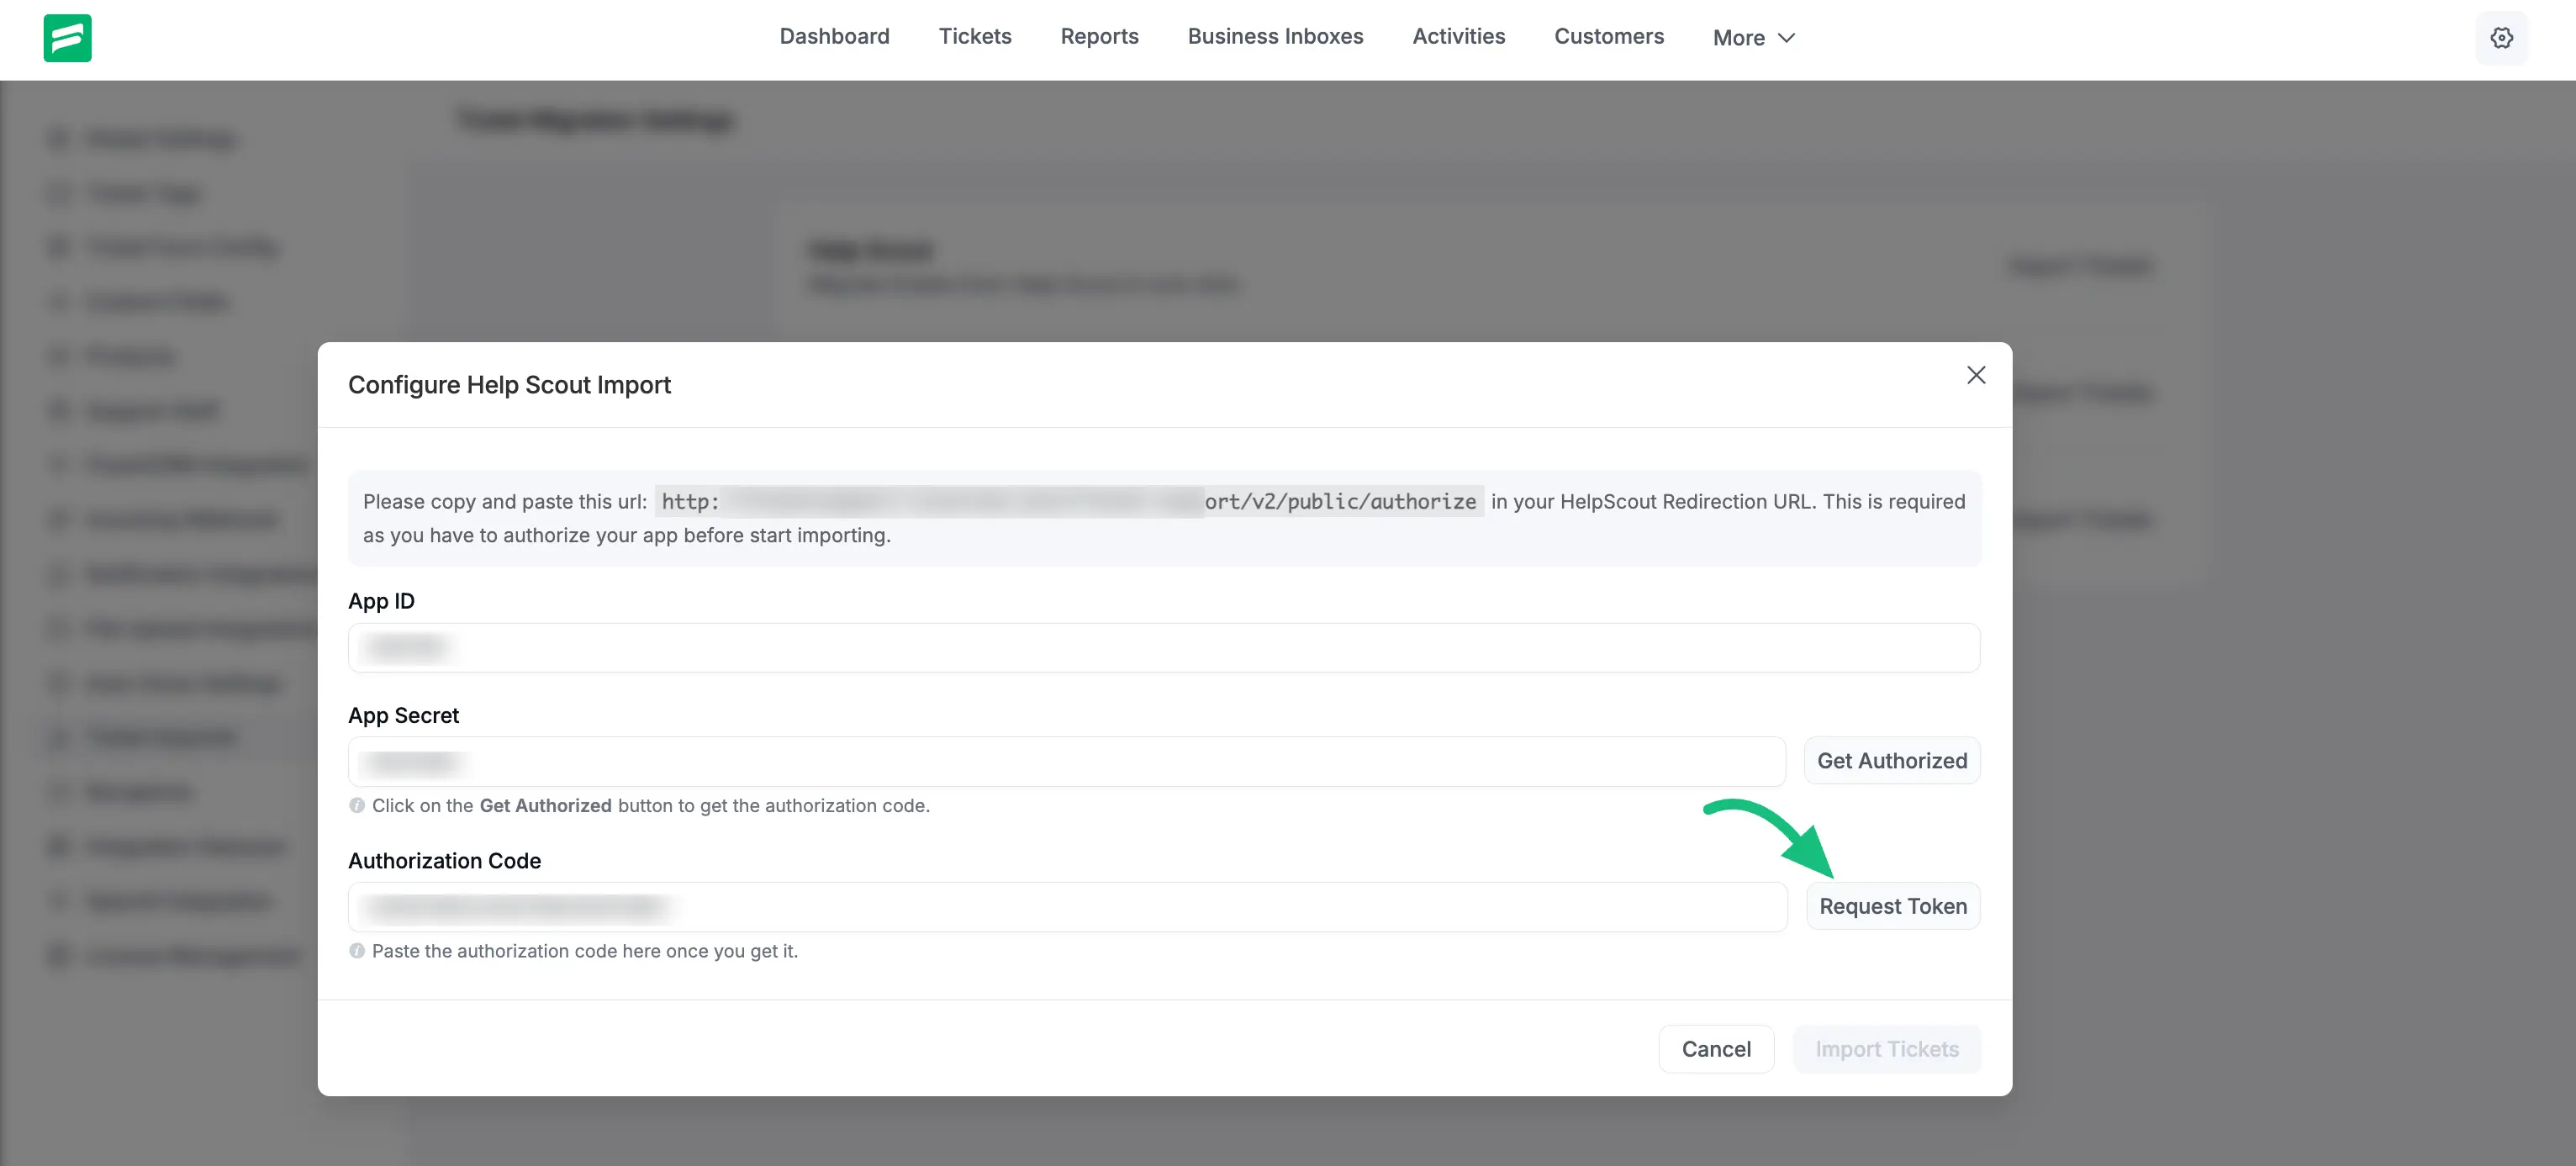Viewport: 2576px width, 1166px height.
Task: Expand the More navigation dropdown
Action: pyautogui.click(x=1753, y=37)
